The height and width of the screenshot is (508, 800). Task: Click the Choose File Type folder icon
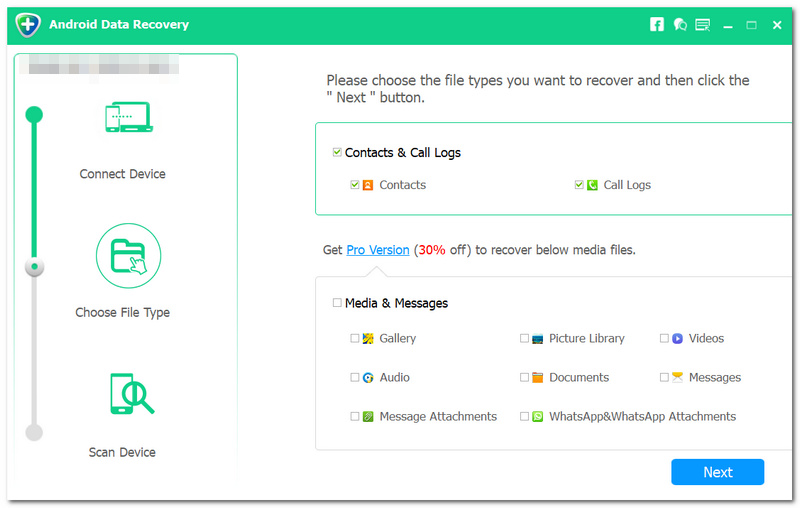pyautogui.click(x=129, y=256)
